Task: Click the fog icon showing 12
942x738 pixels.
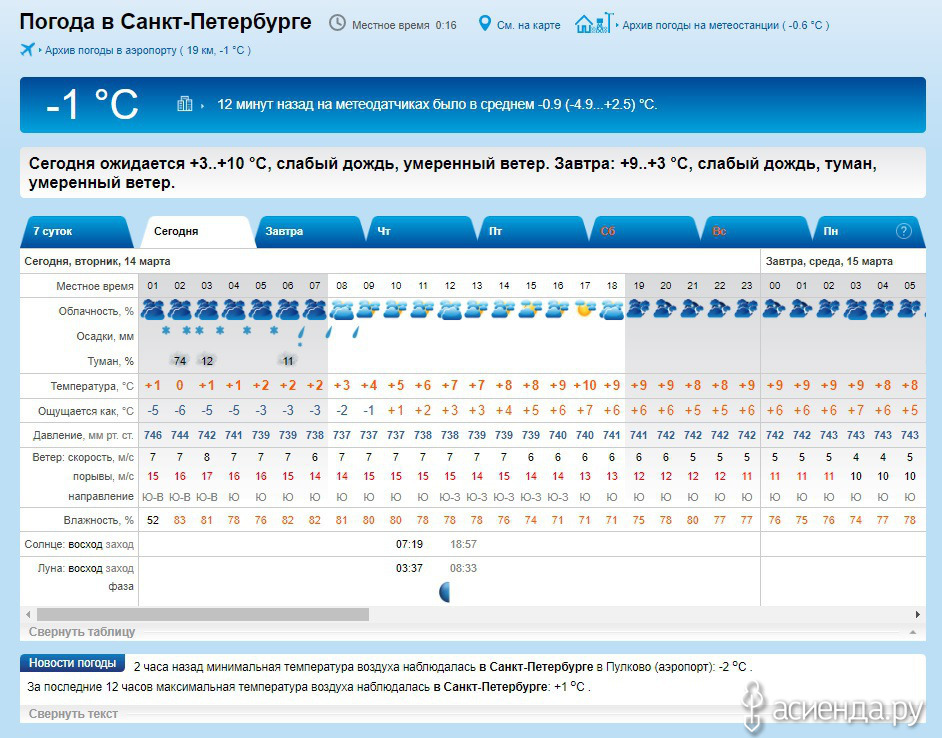Action: point(207,361)
